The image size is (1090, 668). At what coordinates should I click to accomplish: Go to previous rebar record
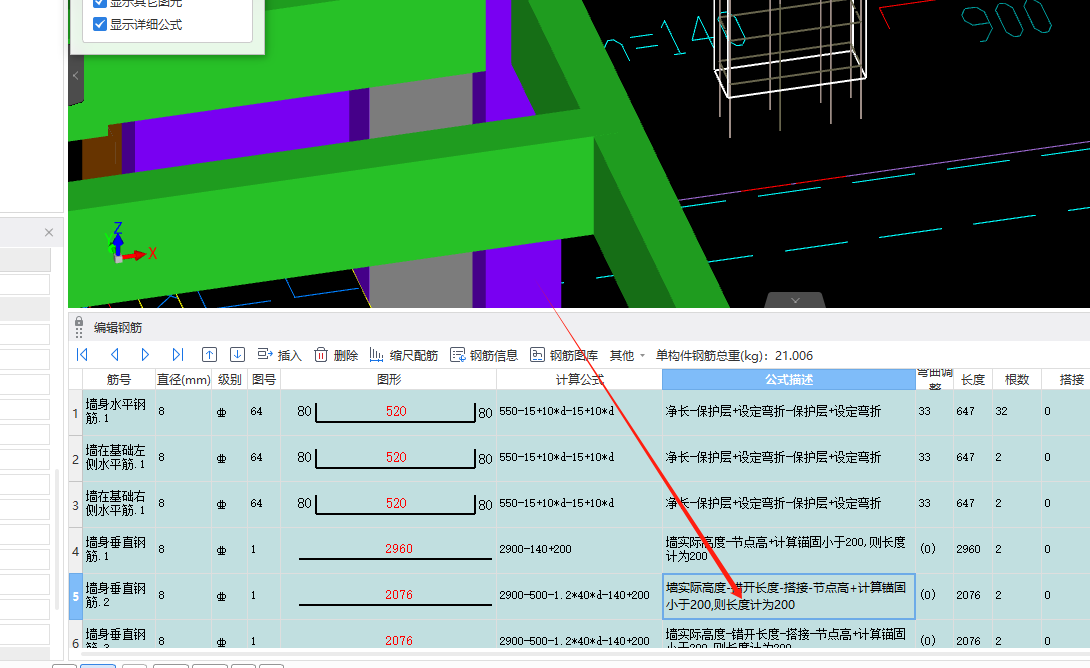[115, 355]
